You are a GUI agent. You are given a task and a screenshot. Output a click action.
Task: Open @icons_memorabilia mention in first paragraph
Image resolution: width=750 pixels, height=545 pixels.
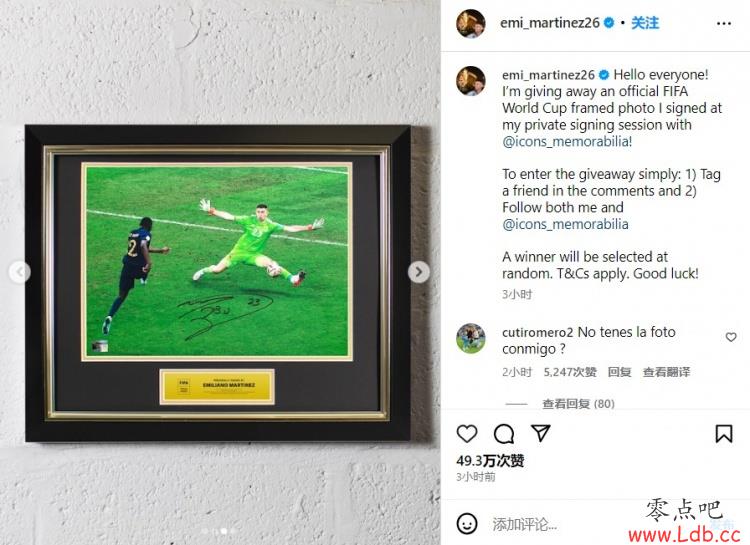point(567,142)
